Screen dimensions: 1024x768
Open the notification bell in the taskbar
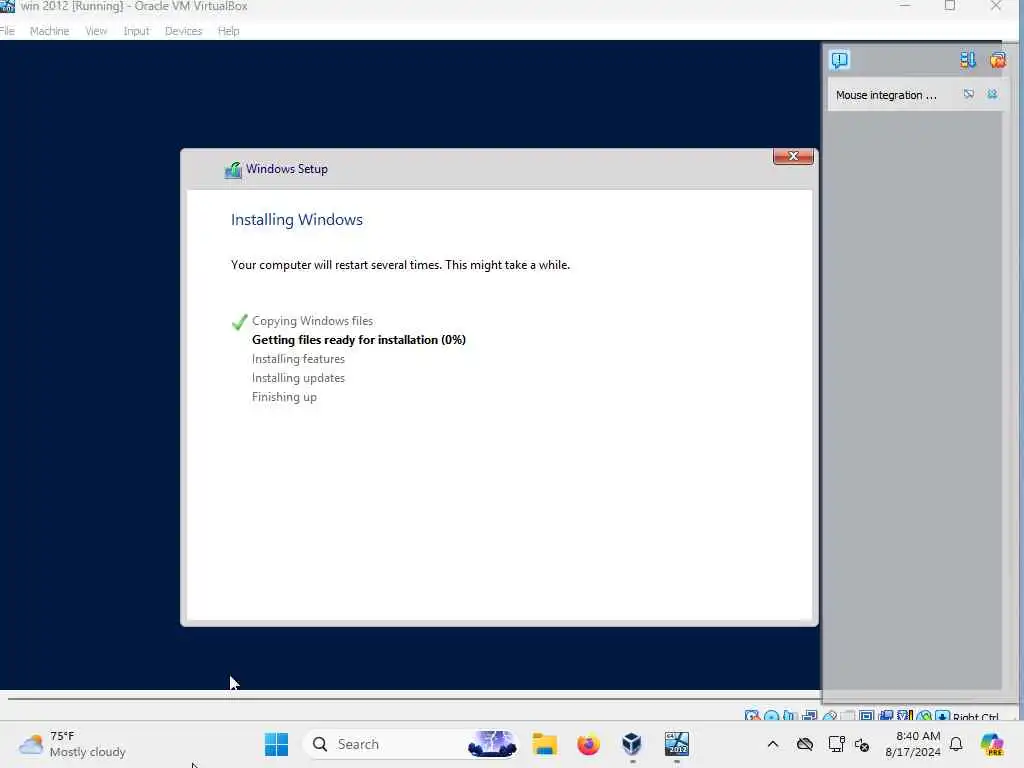click(x=956, y=744)
